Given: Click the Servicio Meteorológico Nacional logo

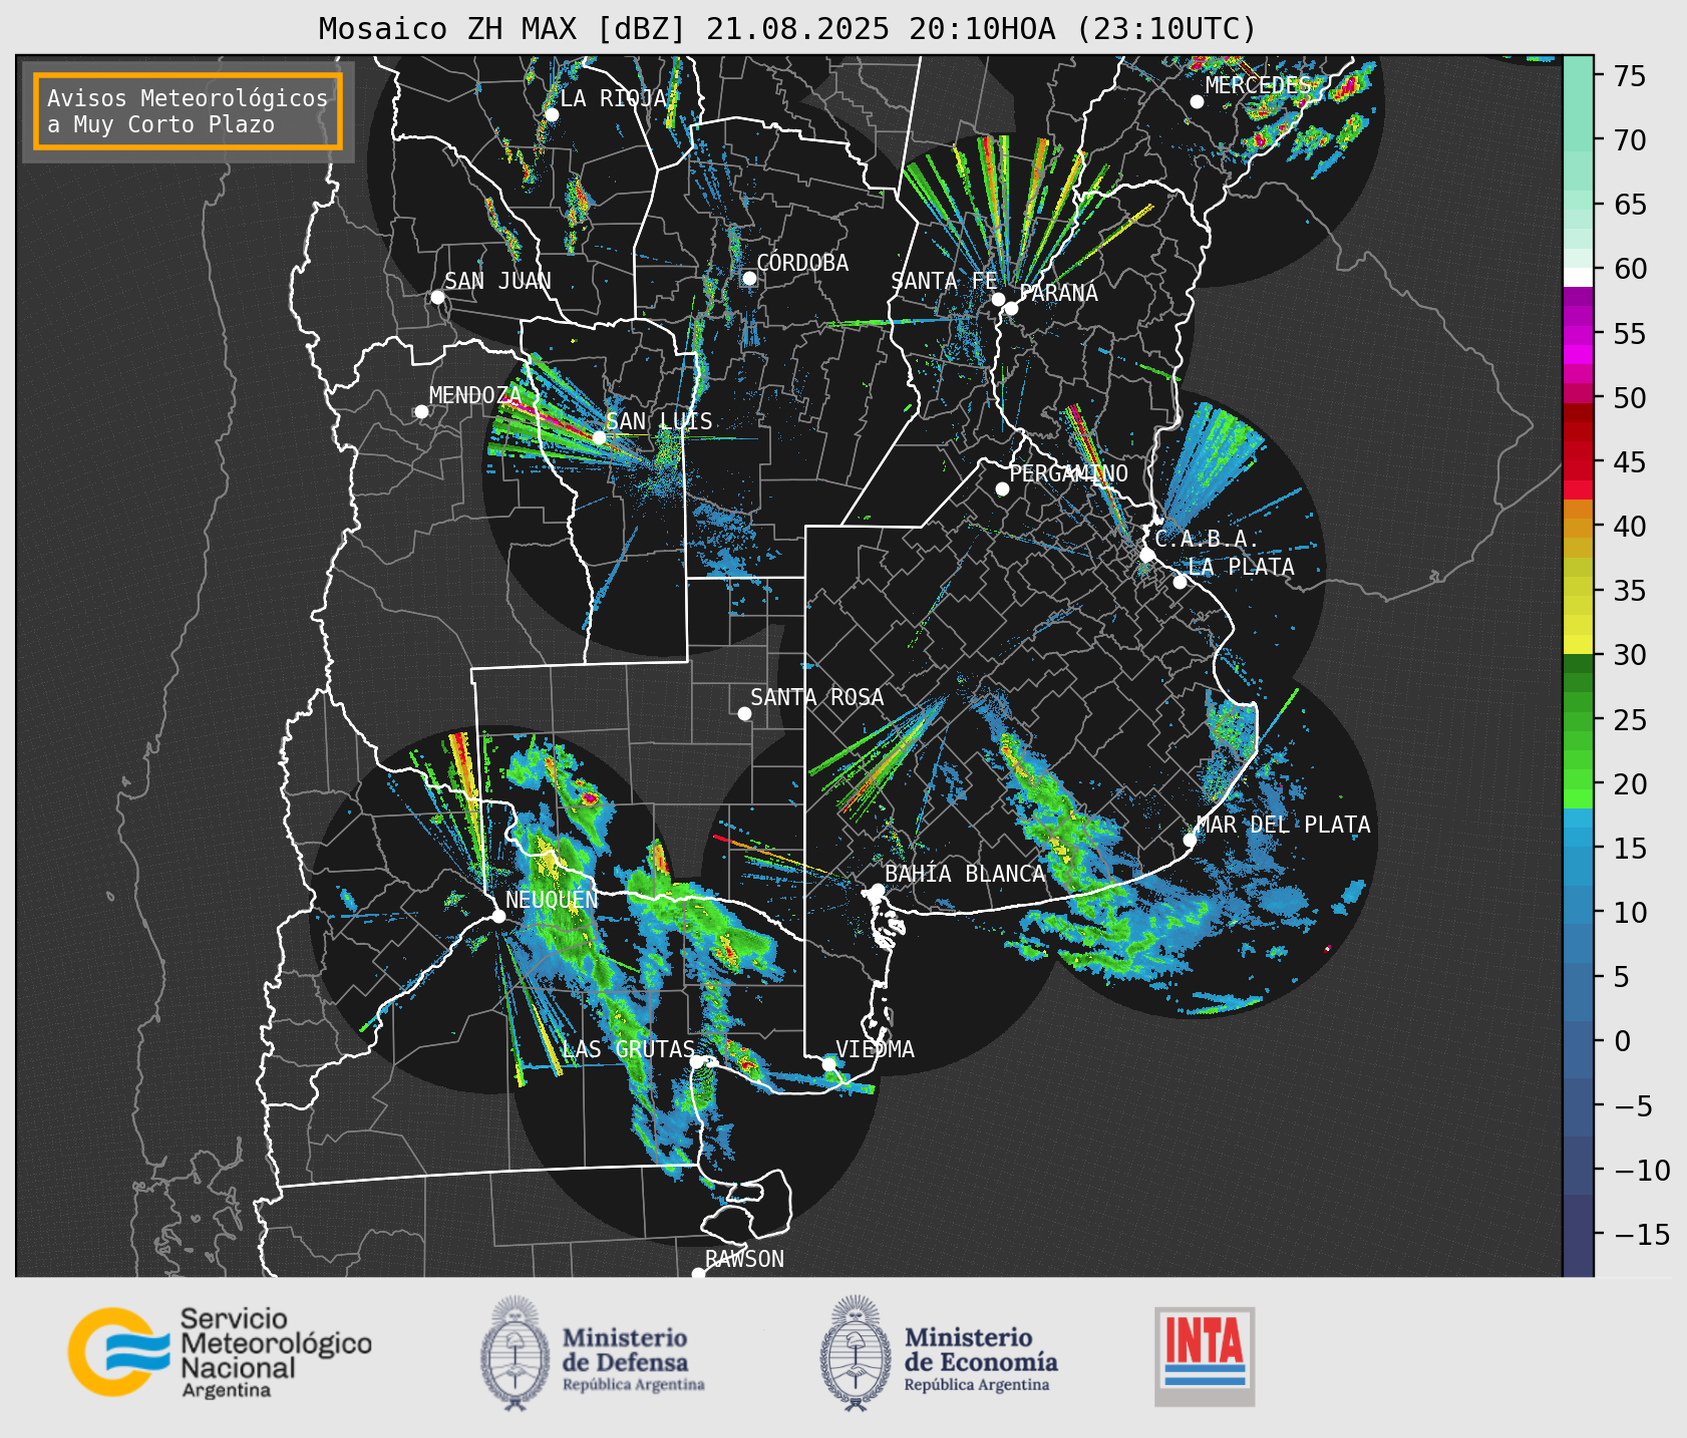Looking at the screenshot, I should coord(220,1353).
